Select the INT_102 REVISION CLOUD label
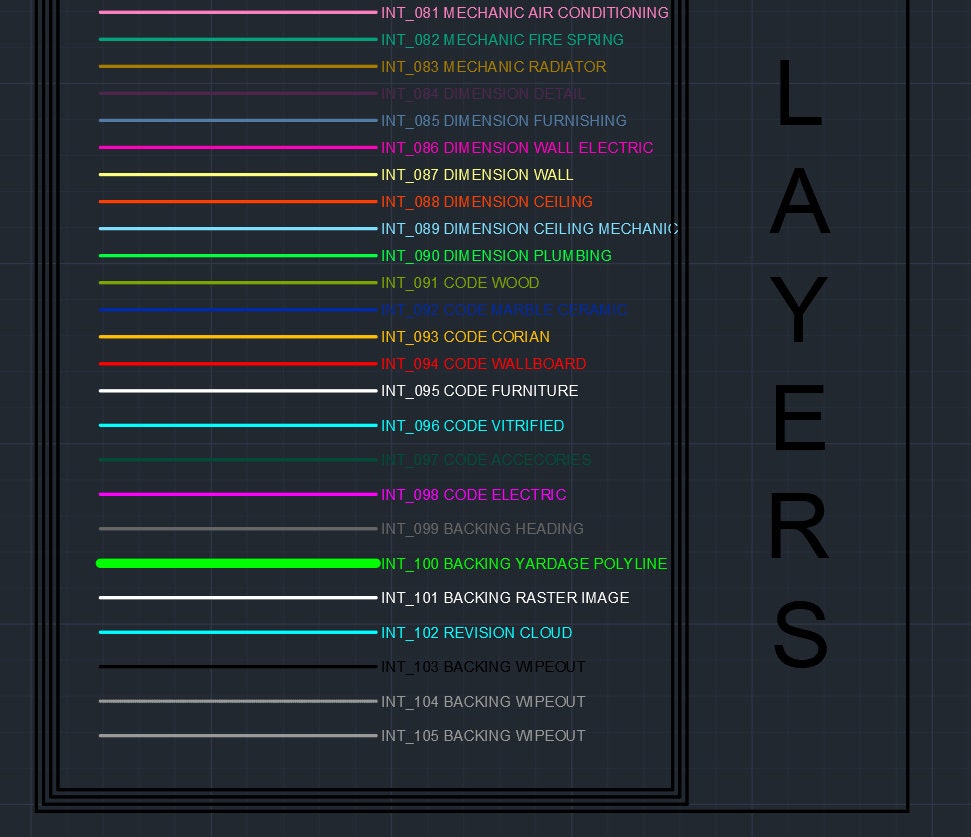 tap(477, 633)
